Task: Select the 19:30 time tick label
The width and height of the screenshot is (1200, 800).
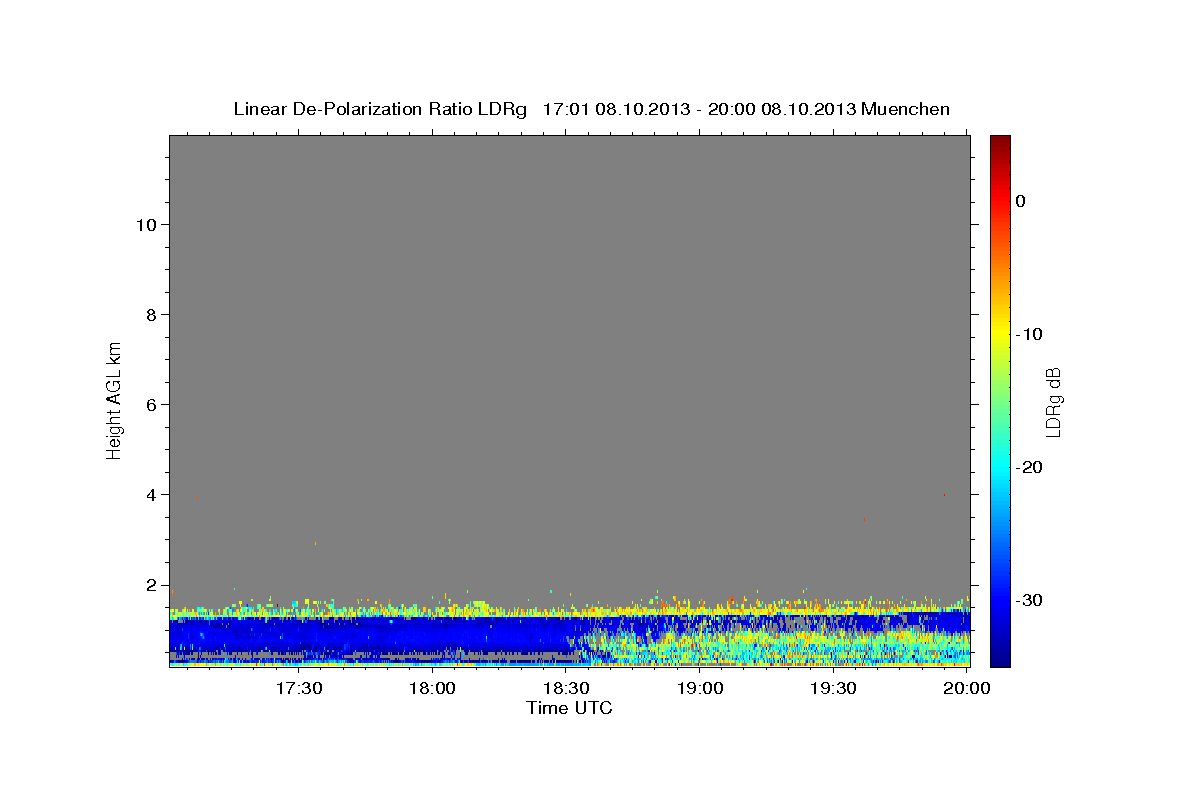Action: [833, 688]
